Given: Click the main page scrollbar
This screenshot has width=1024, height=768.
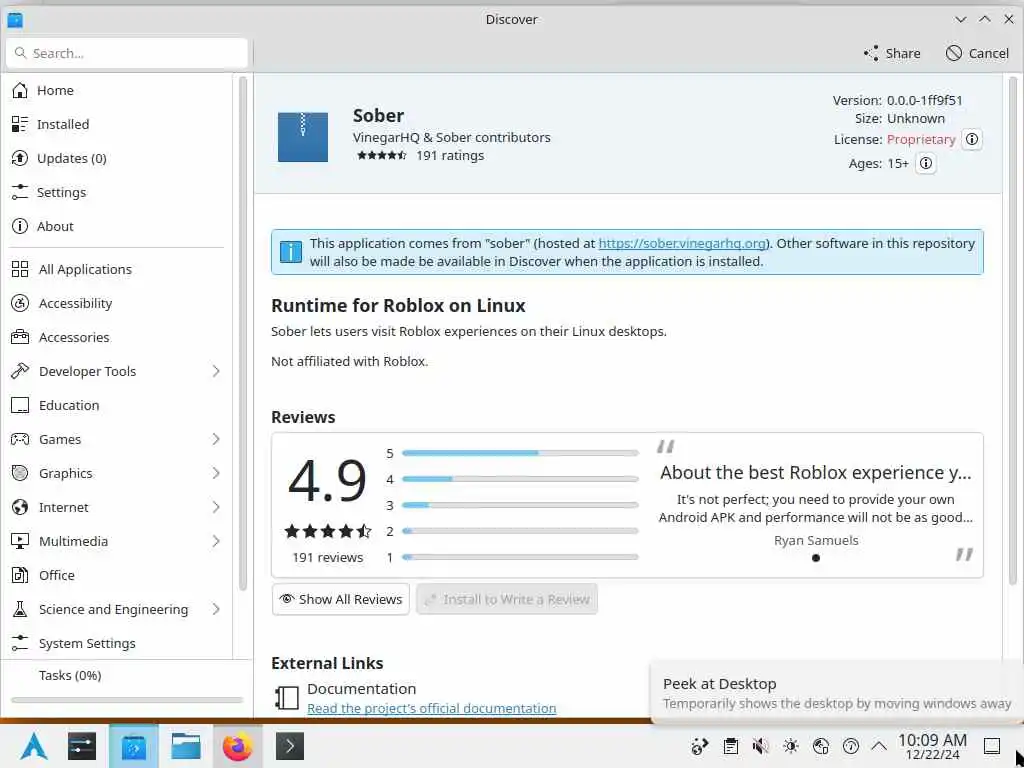Looking at the screenshot, I should [x=1013, y=330].
